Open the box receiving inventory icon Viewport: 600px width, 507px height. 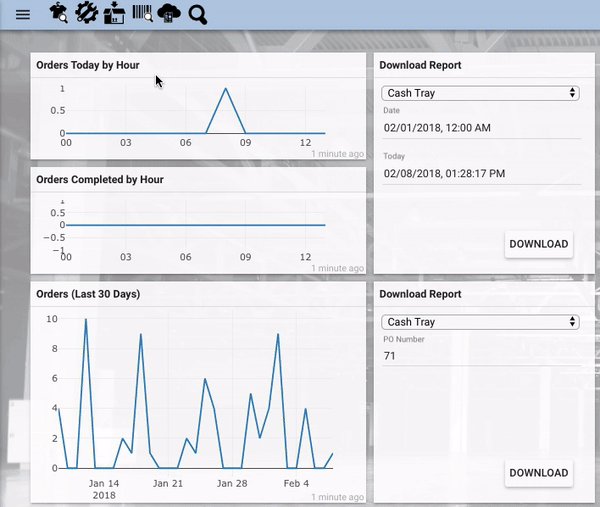[114, 13]
